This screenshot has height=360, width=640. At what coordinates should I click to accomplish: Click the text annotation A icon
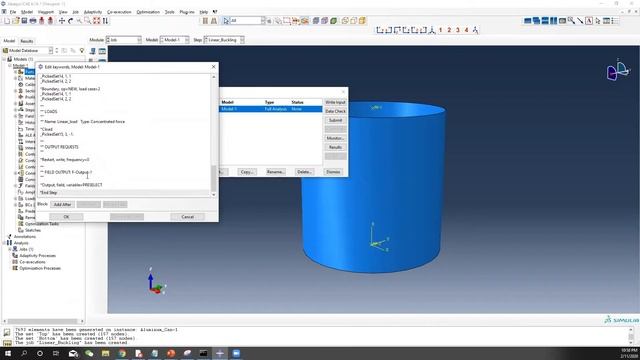[589, 21]
